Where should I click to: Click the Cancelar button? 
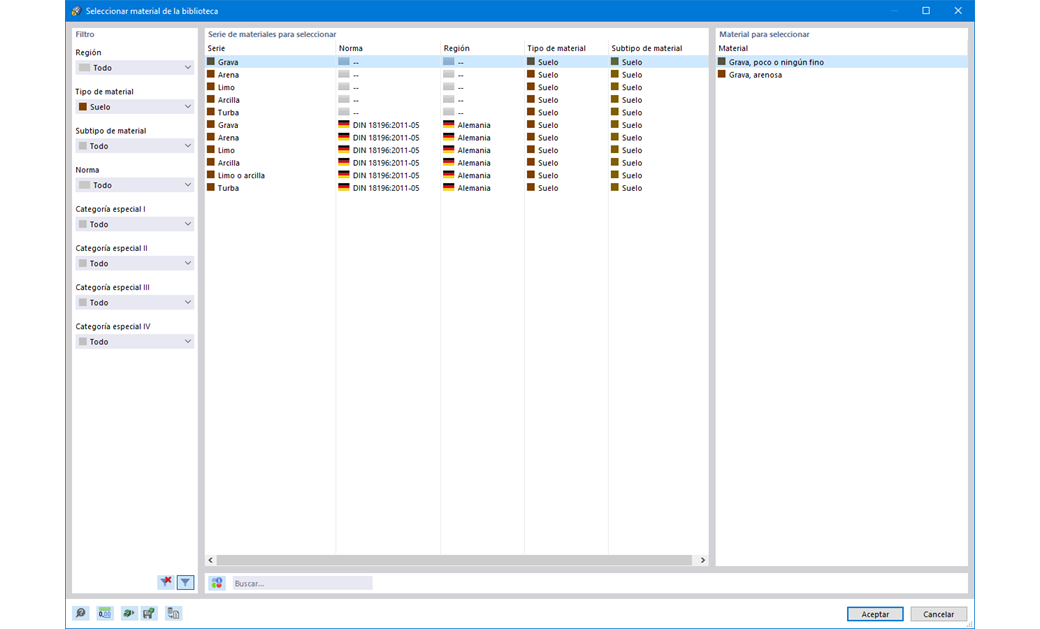point(939,614)
